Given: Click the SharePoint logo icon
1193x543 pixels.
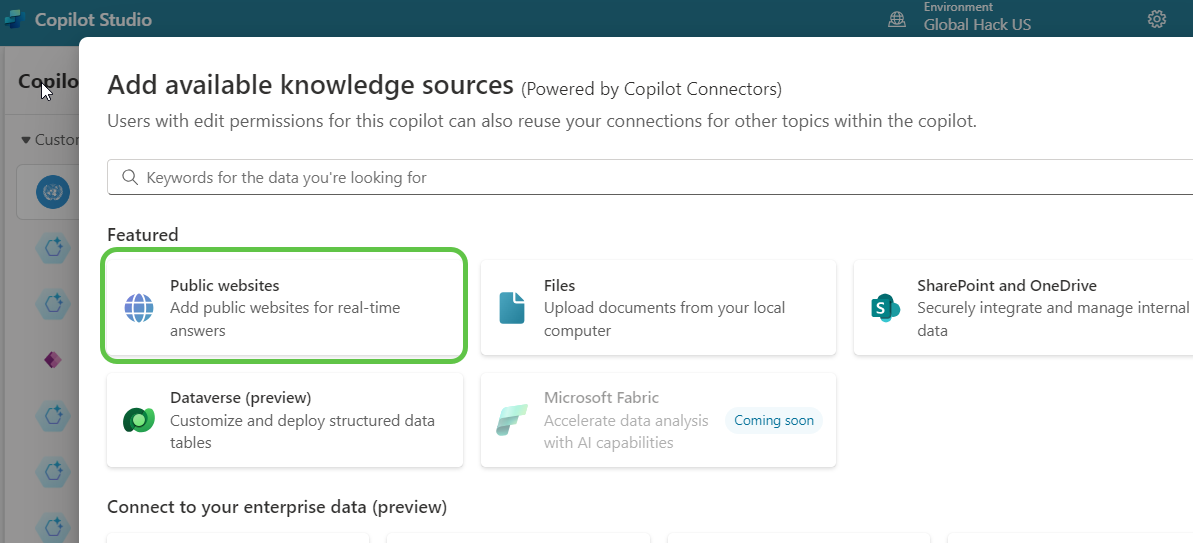Looking at the screenshot, I should point(886,308).
